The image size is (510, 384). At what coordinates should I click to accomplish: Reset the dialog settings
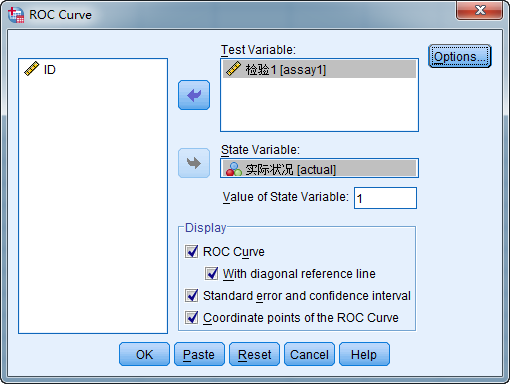tap(254, 354)
